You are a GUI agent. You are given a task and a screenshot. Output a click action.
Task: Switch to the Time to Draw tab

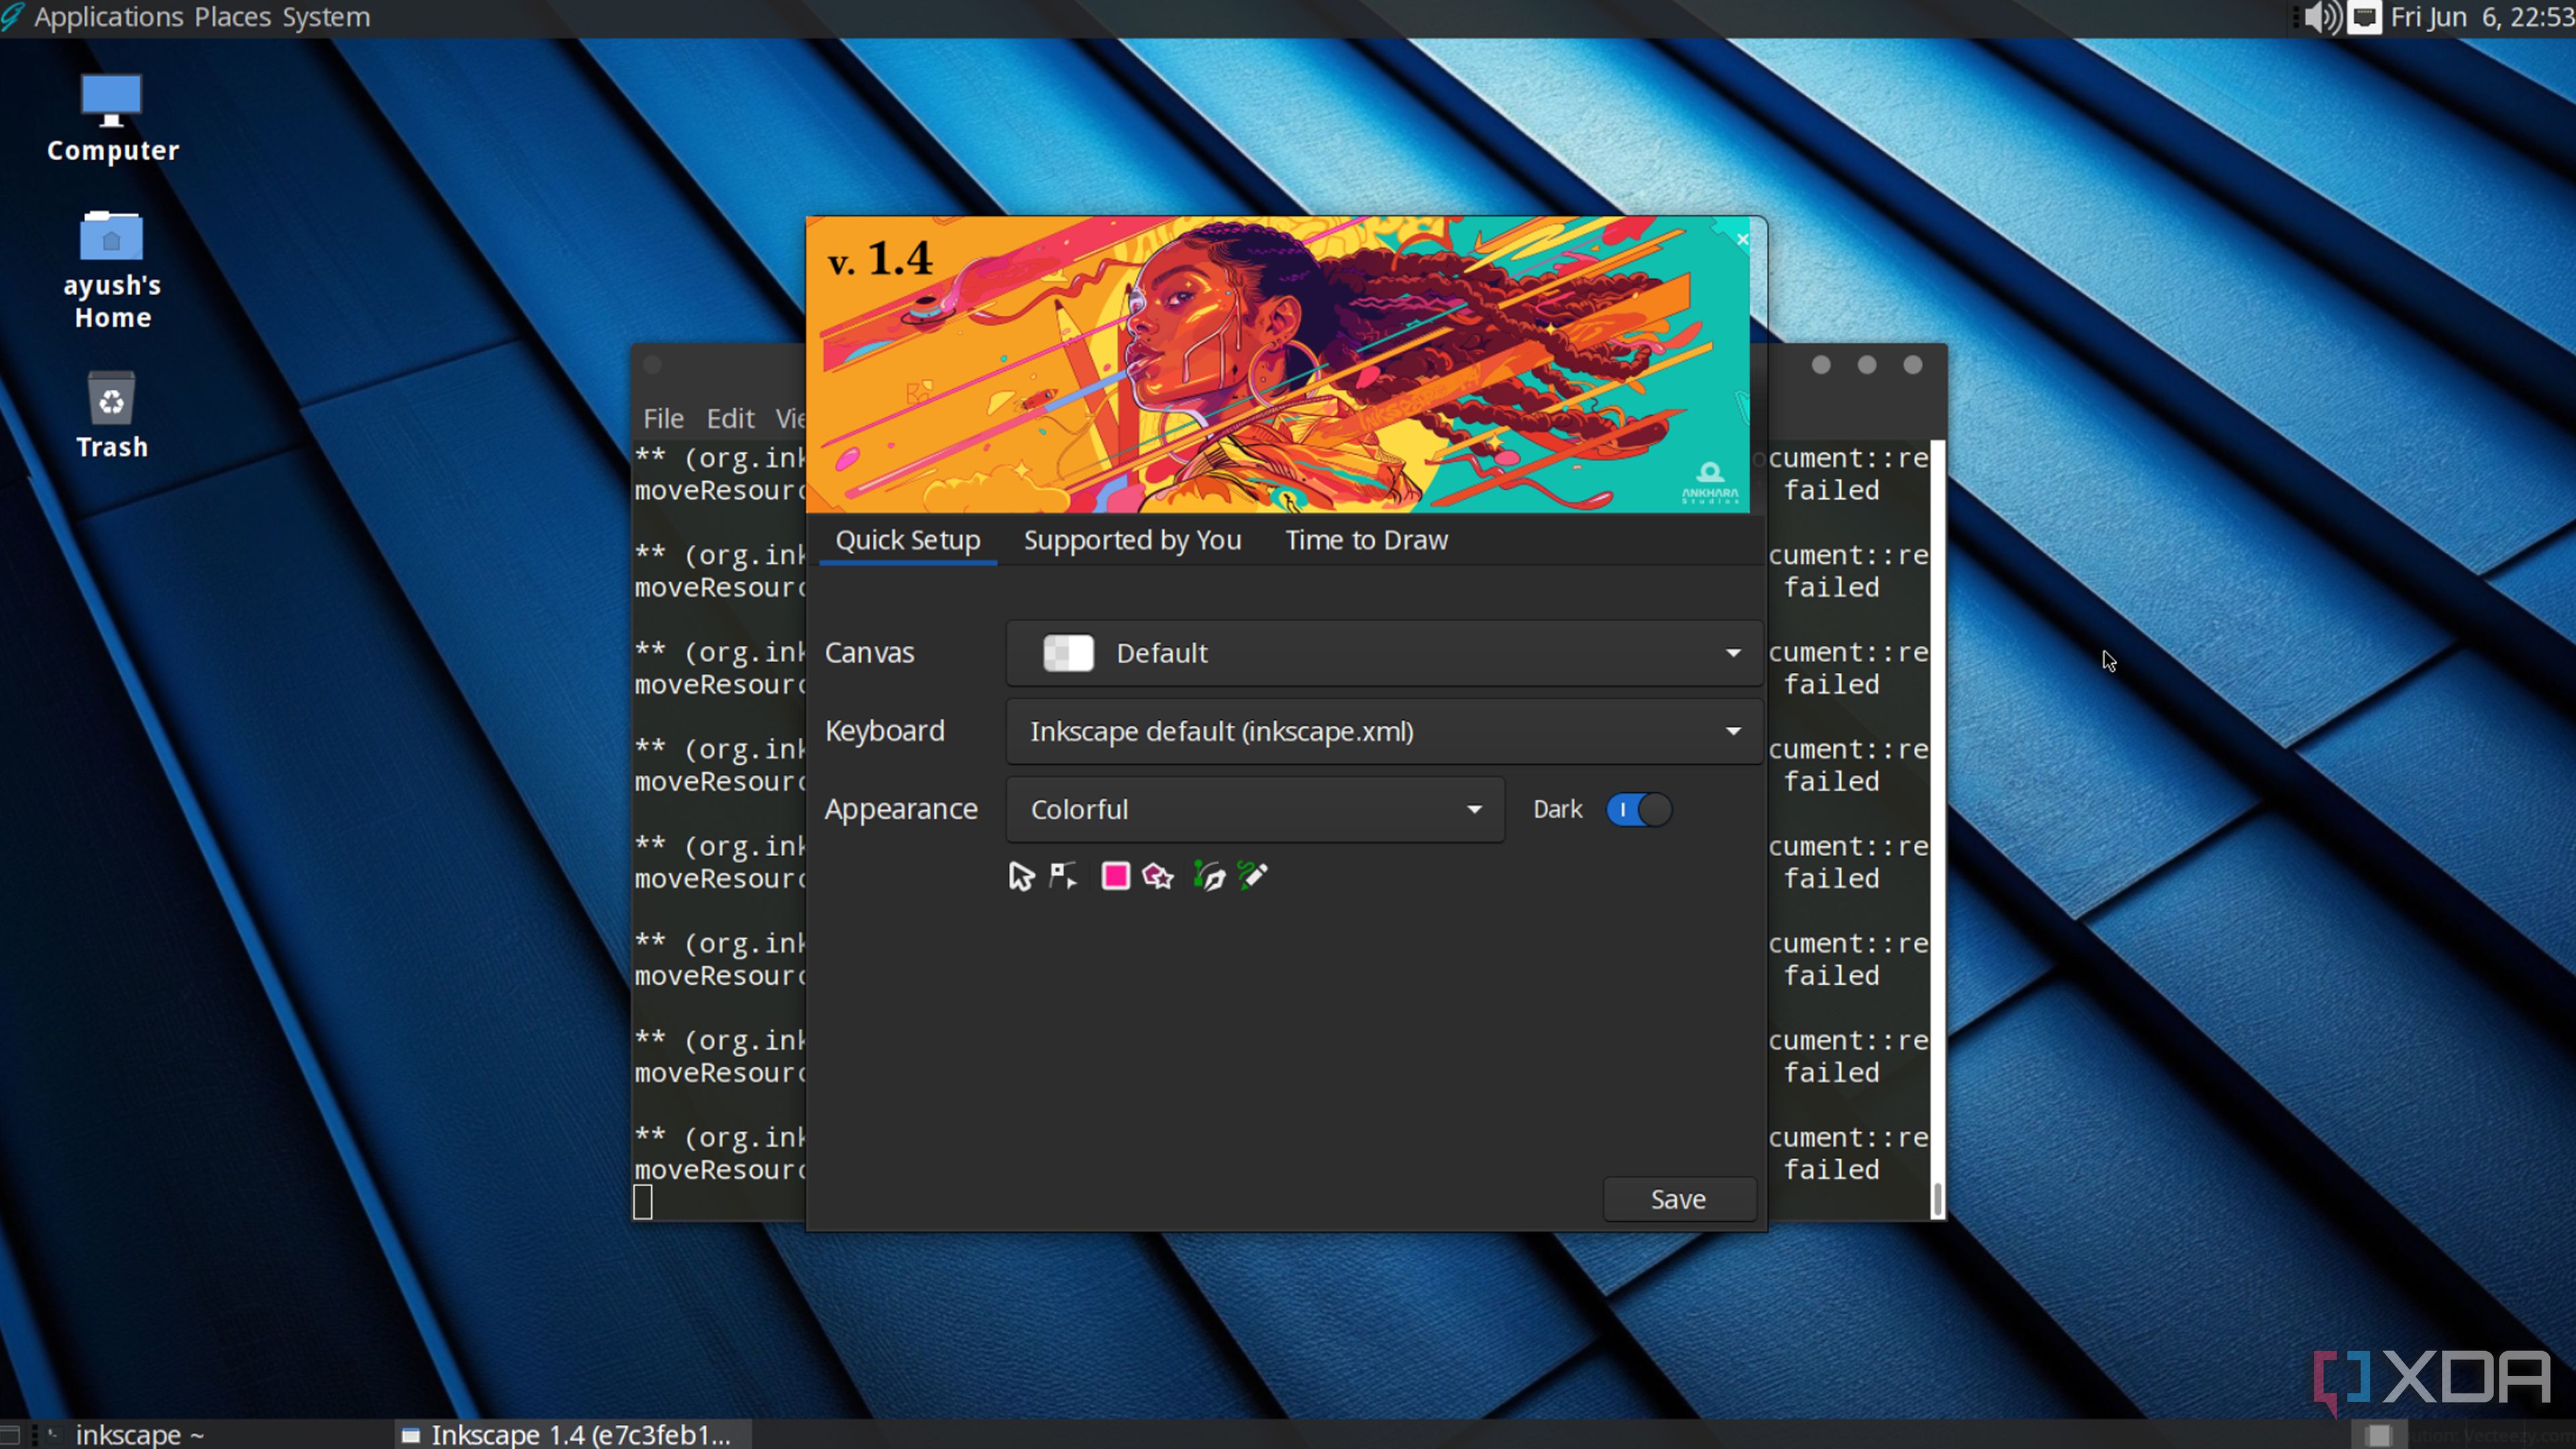coord(1366,540)
